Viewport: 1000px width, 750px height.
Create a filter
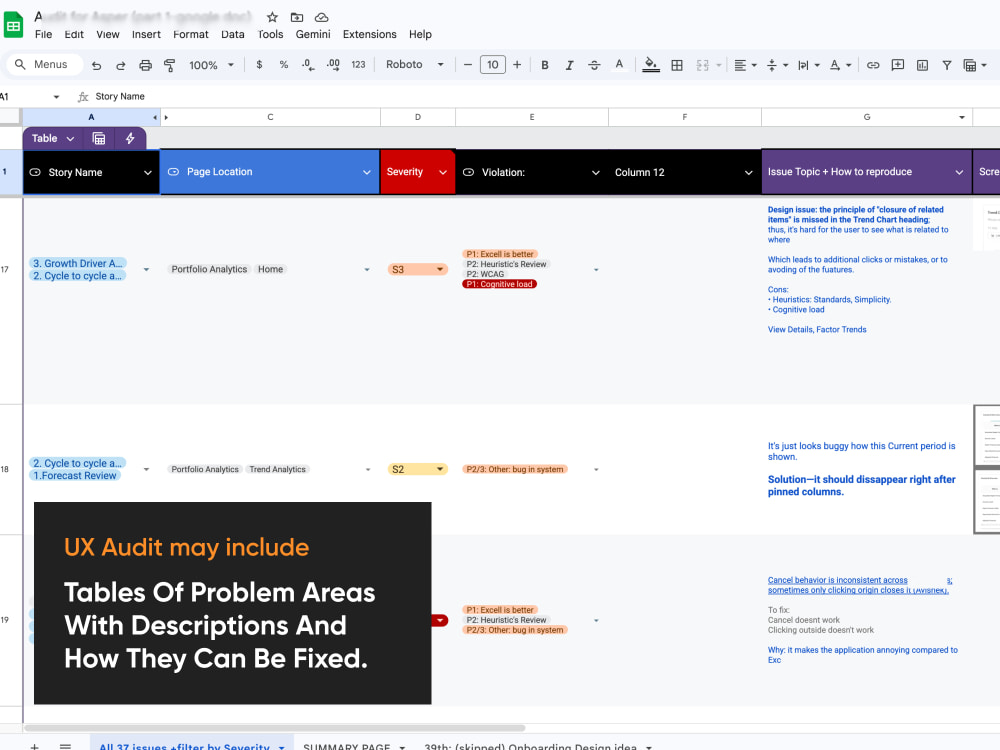click(947, 65)
